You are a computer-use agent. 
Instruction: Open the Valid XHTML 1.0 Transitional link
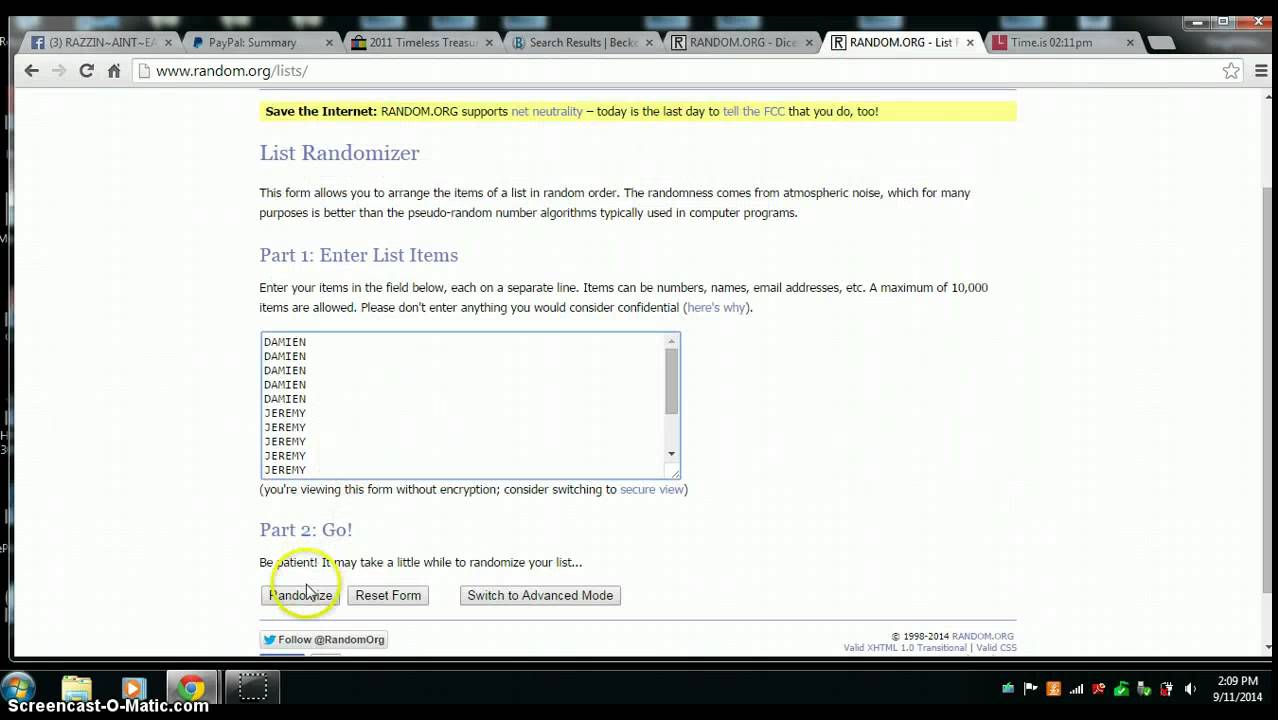[x=905, y=648]
